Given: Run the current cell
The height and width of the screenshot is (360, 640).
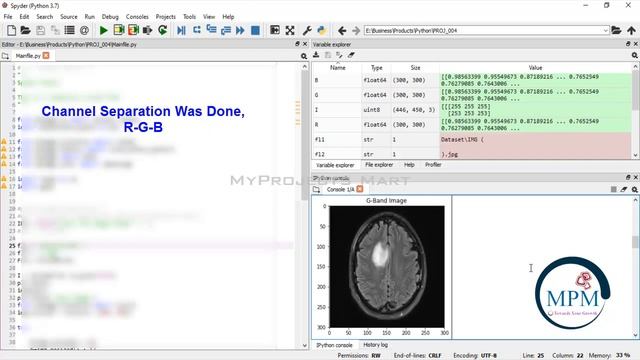Looking at the screenshot, I should pyautogui.click(x=119, y=30).
